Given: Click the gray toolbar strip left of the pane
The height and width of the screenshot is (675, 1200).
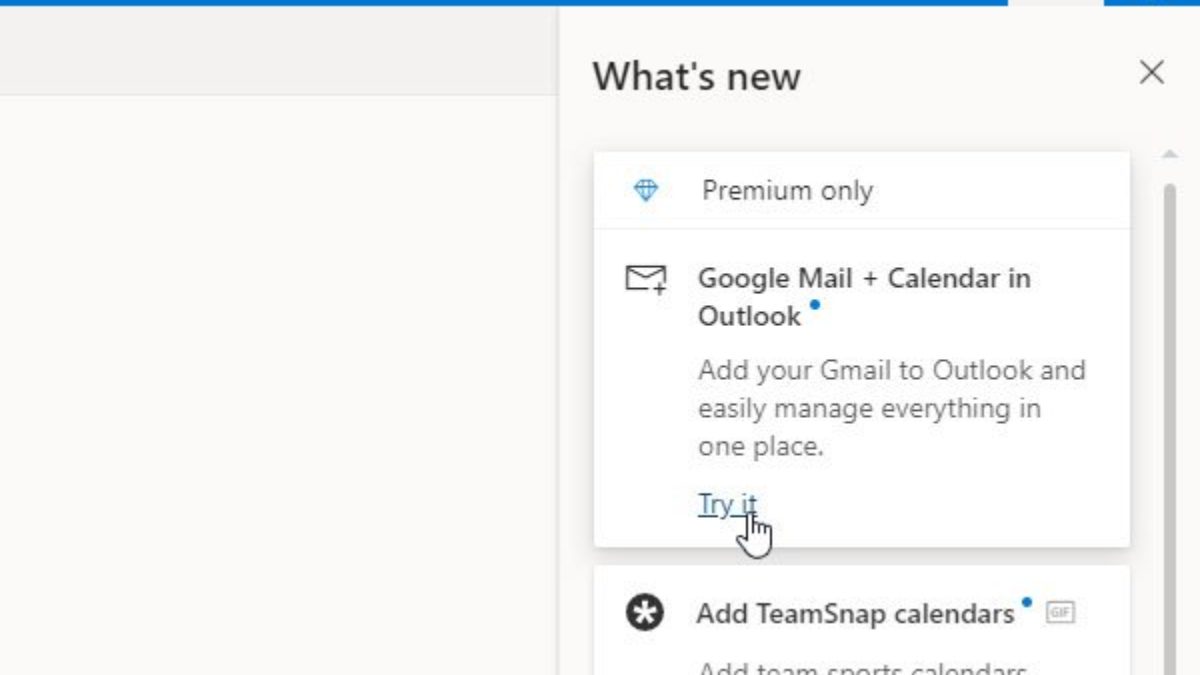Looking at the screenshot, I should (278, 50).
